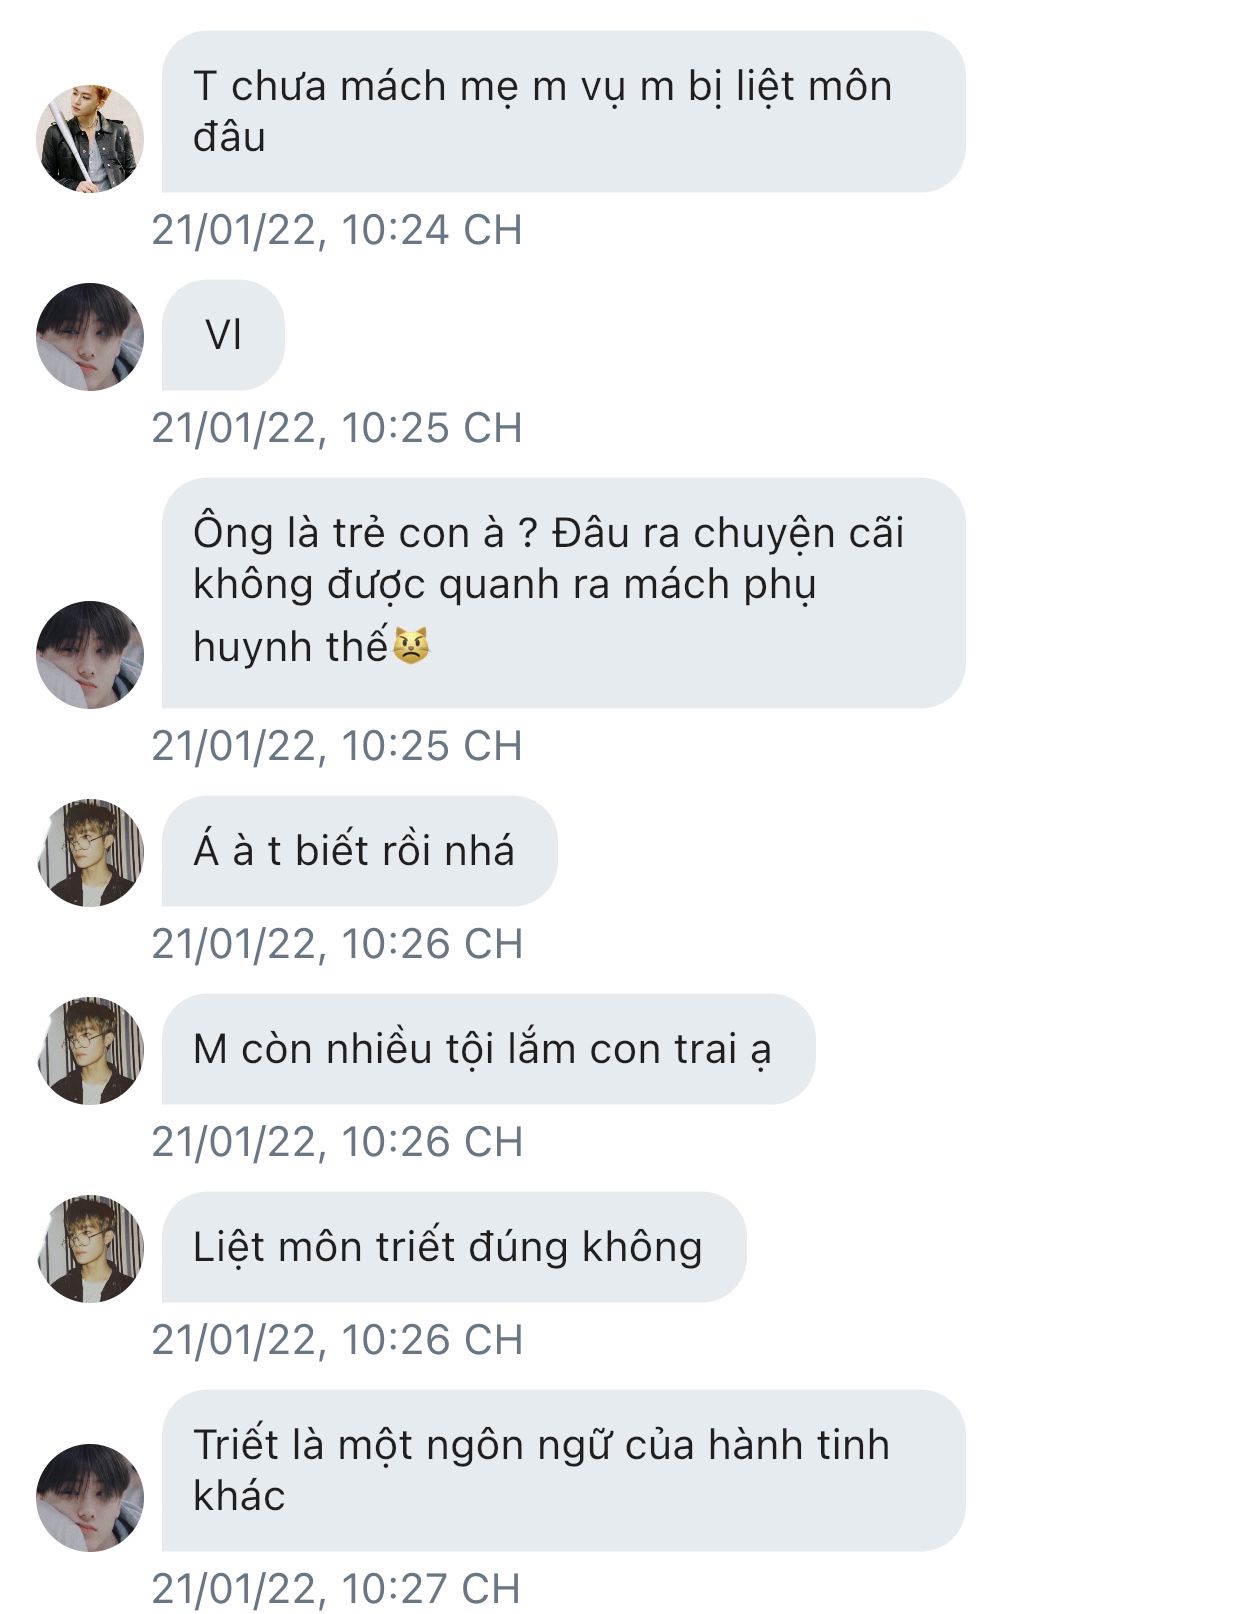Screen dimensions: 1242x1614
Task: Click the "Á à t biết rồi nhá" bubble
Action: tap(358, 851)
